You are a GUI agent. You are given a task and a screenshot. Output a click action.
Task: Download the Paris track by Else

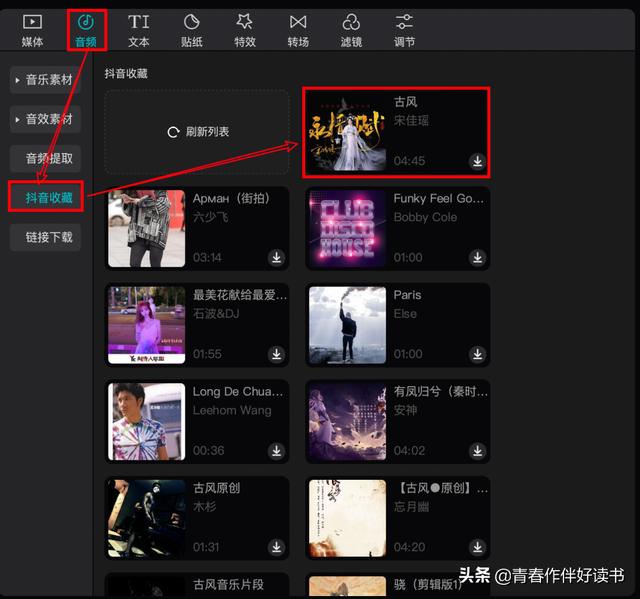tap(477, 354)
